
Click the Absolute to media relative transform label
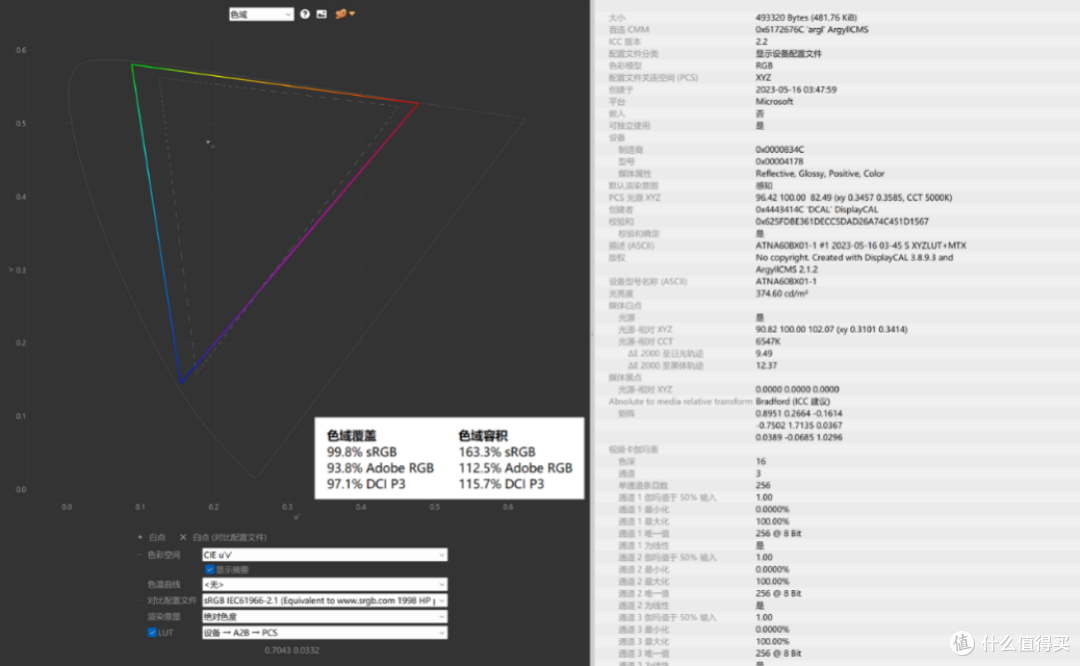point(681,401)
